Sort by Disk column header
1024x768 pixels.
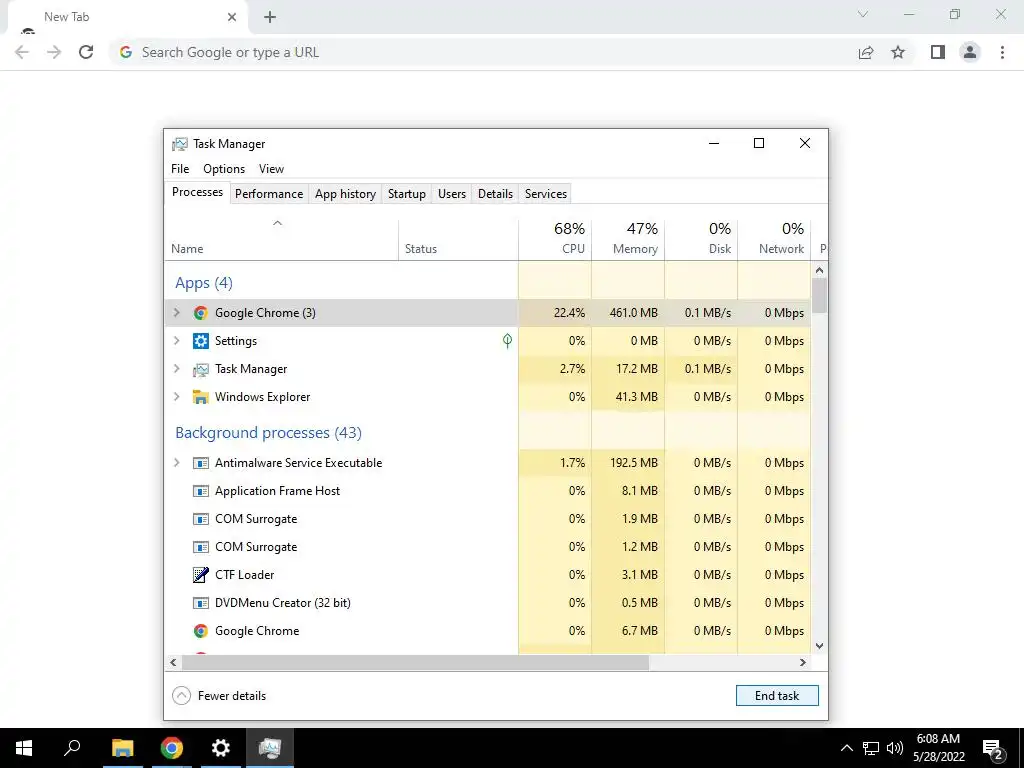point(701,239)
